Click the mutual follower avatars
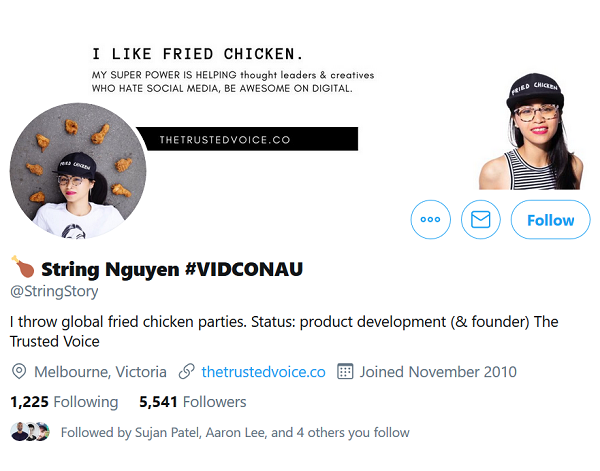 [x=30, y=432]
